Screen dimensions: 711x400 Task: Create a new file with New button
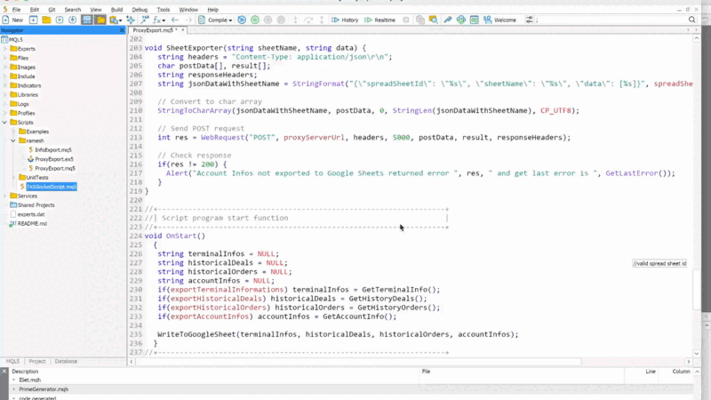[x=12, y=20]
